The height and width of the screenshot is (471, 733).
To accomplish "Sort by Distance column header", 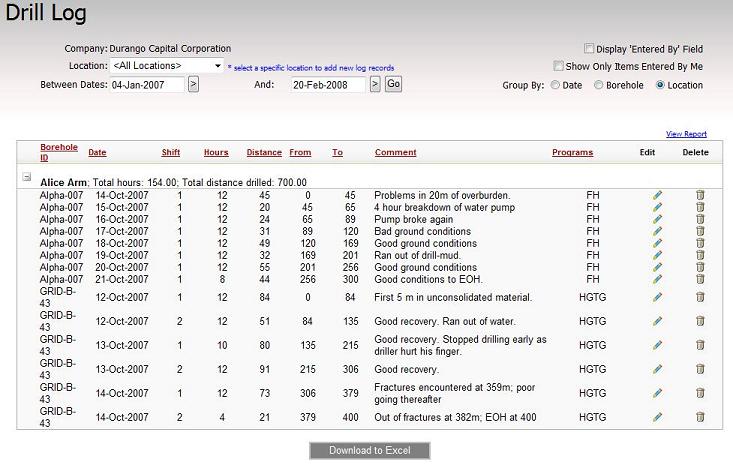I will click(x=264, y=152).
